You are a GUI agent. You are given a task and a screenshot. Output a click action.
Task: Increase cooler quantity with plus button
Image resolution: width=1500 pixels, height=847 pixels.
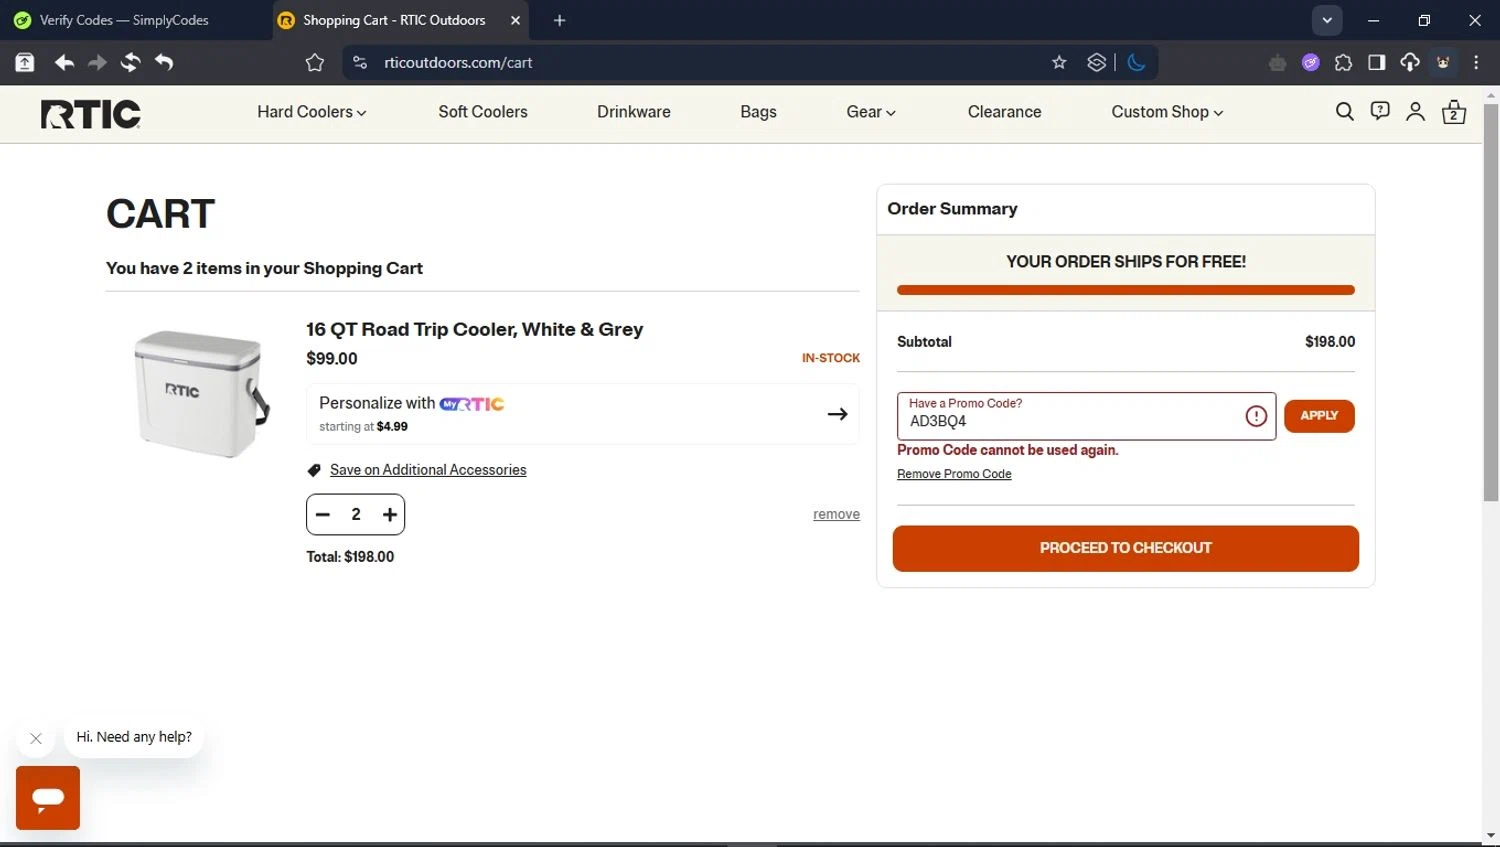tap(390, 515)
